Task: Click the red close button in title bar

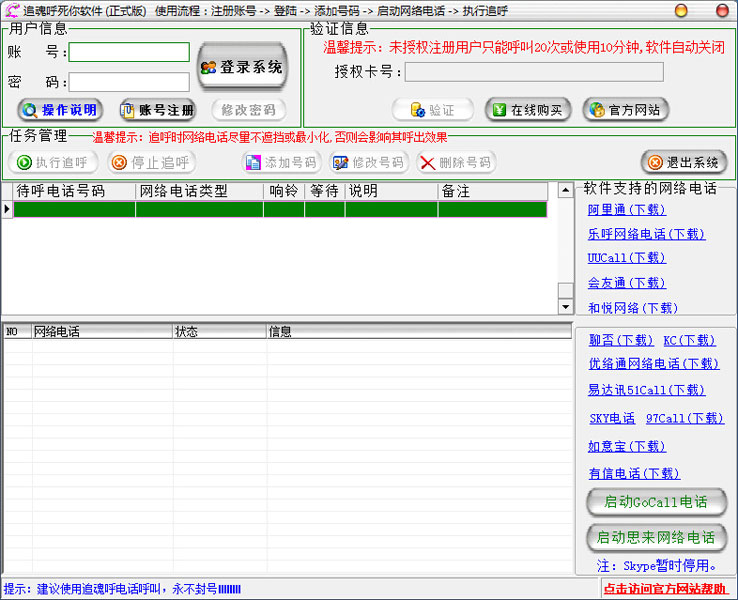Action: pyautogui.click(x=722, y=10)
